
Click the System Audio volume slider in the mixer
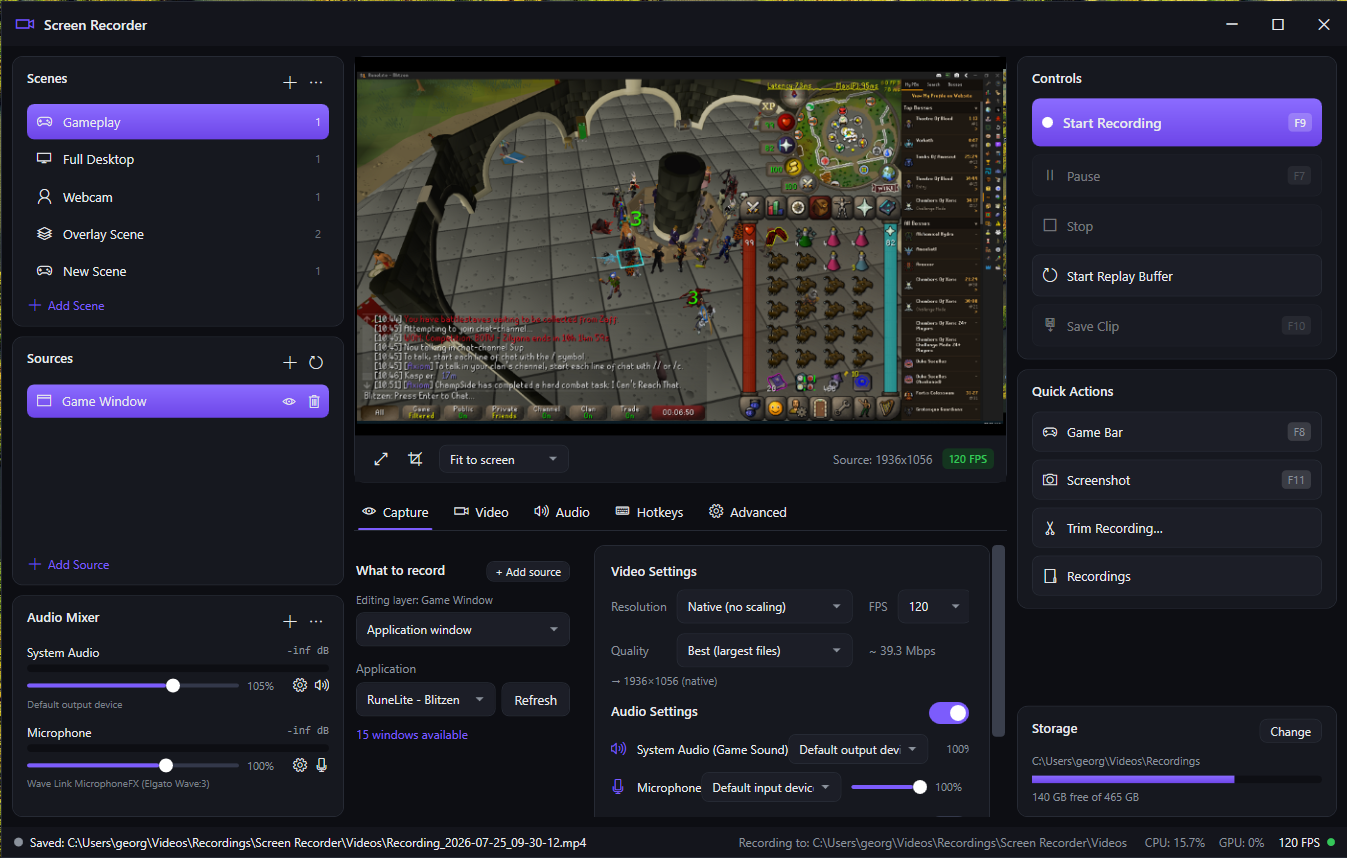coord(133,685)
